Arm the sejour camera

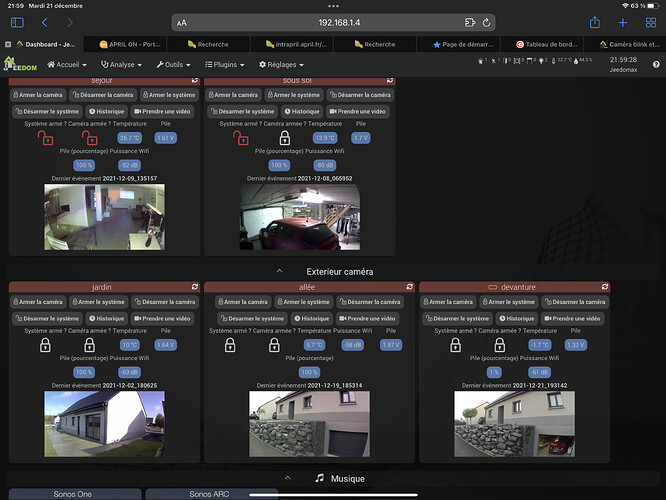[38, 95]
